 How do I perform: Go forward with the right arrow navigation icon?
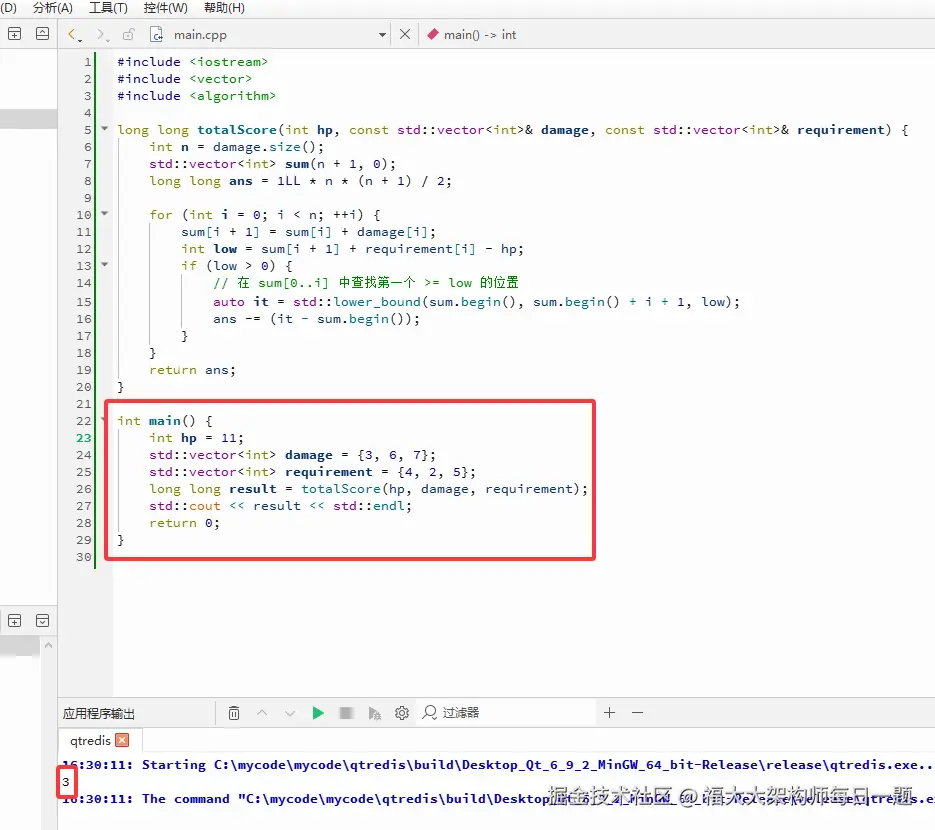tap(102, 35)
